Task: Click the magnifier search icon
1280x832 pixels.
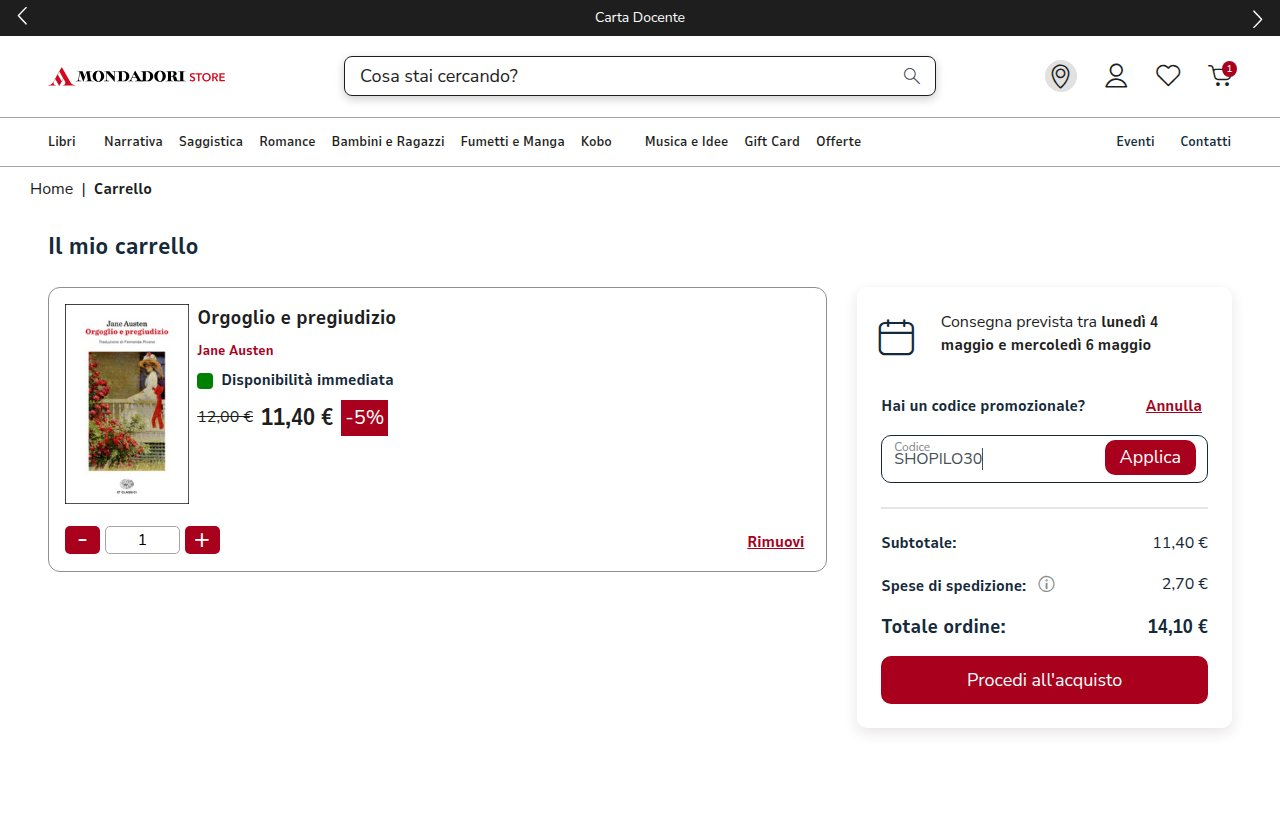Action: click(911, 76)
